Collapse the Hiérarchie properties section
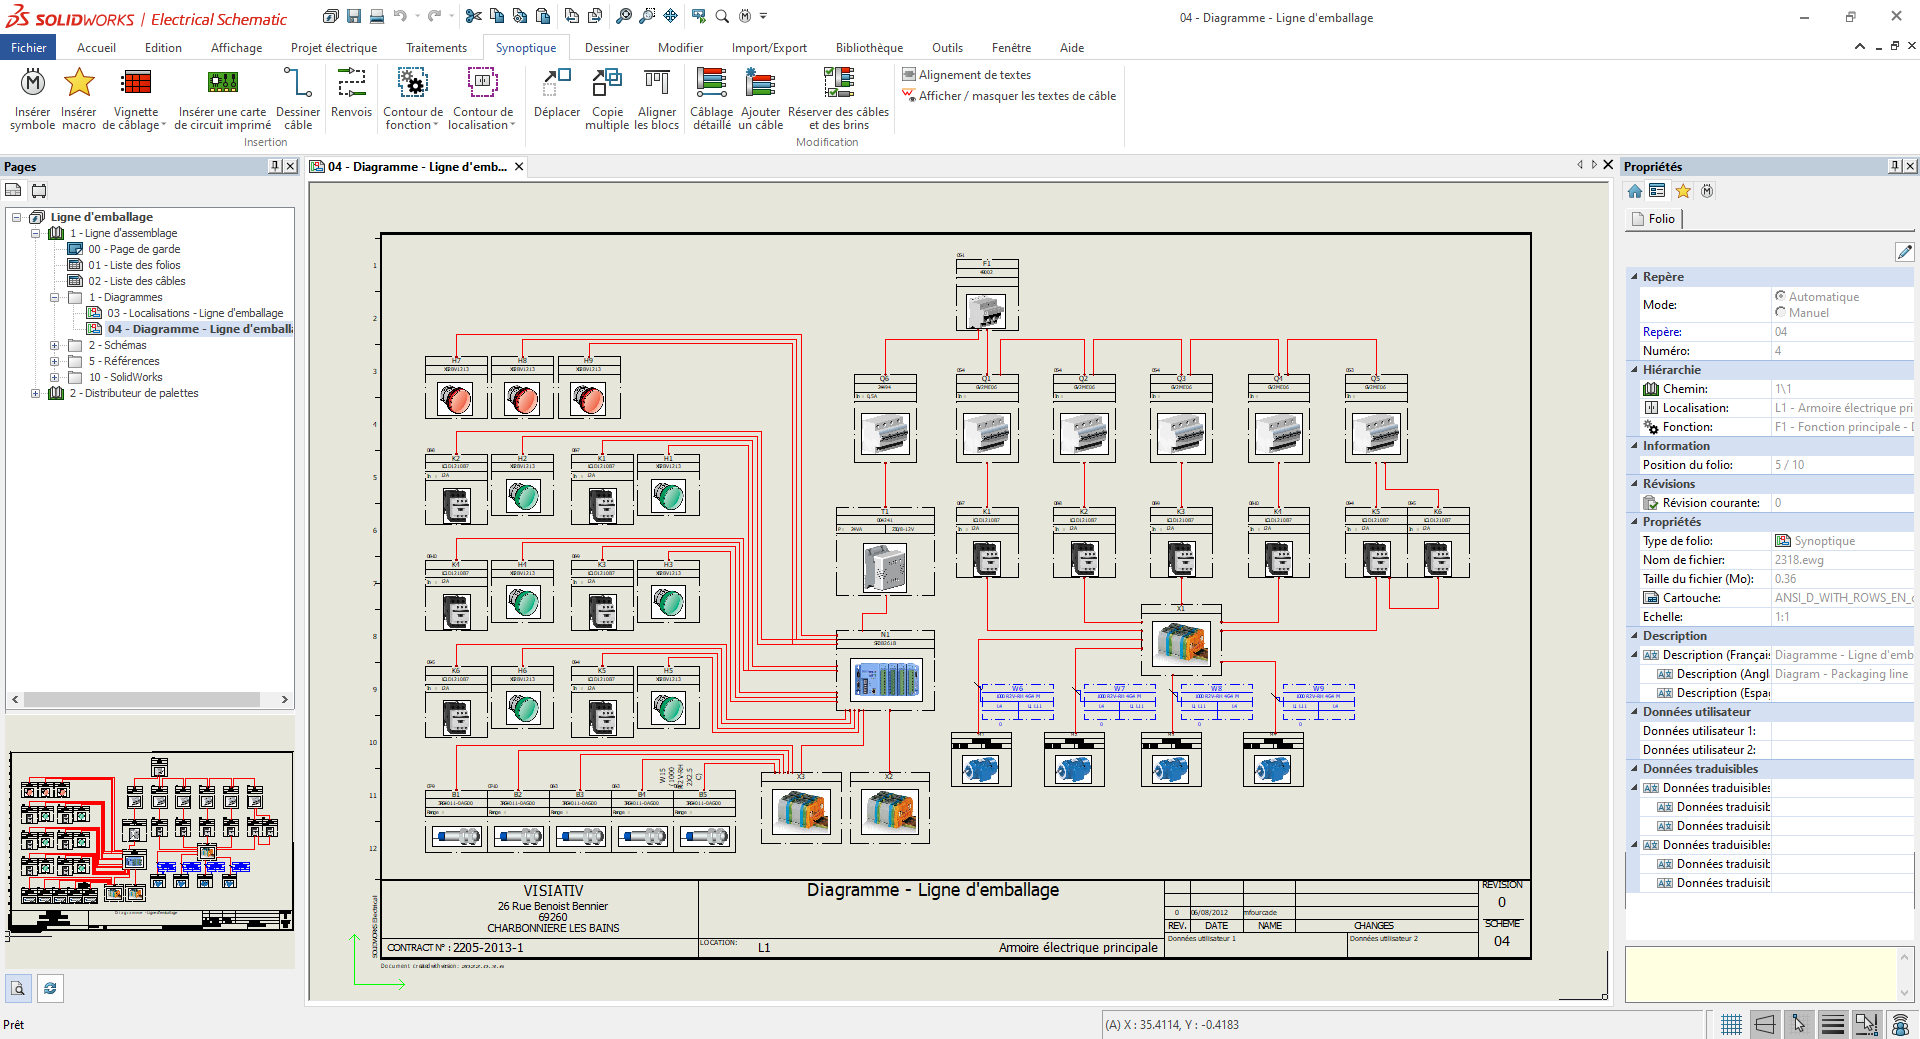Screen dimensions: 1920x1039 pos(1634,370)
